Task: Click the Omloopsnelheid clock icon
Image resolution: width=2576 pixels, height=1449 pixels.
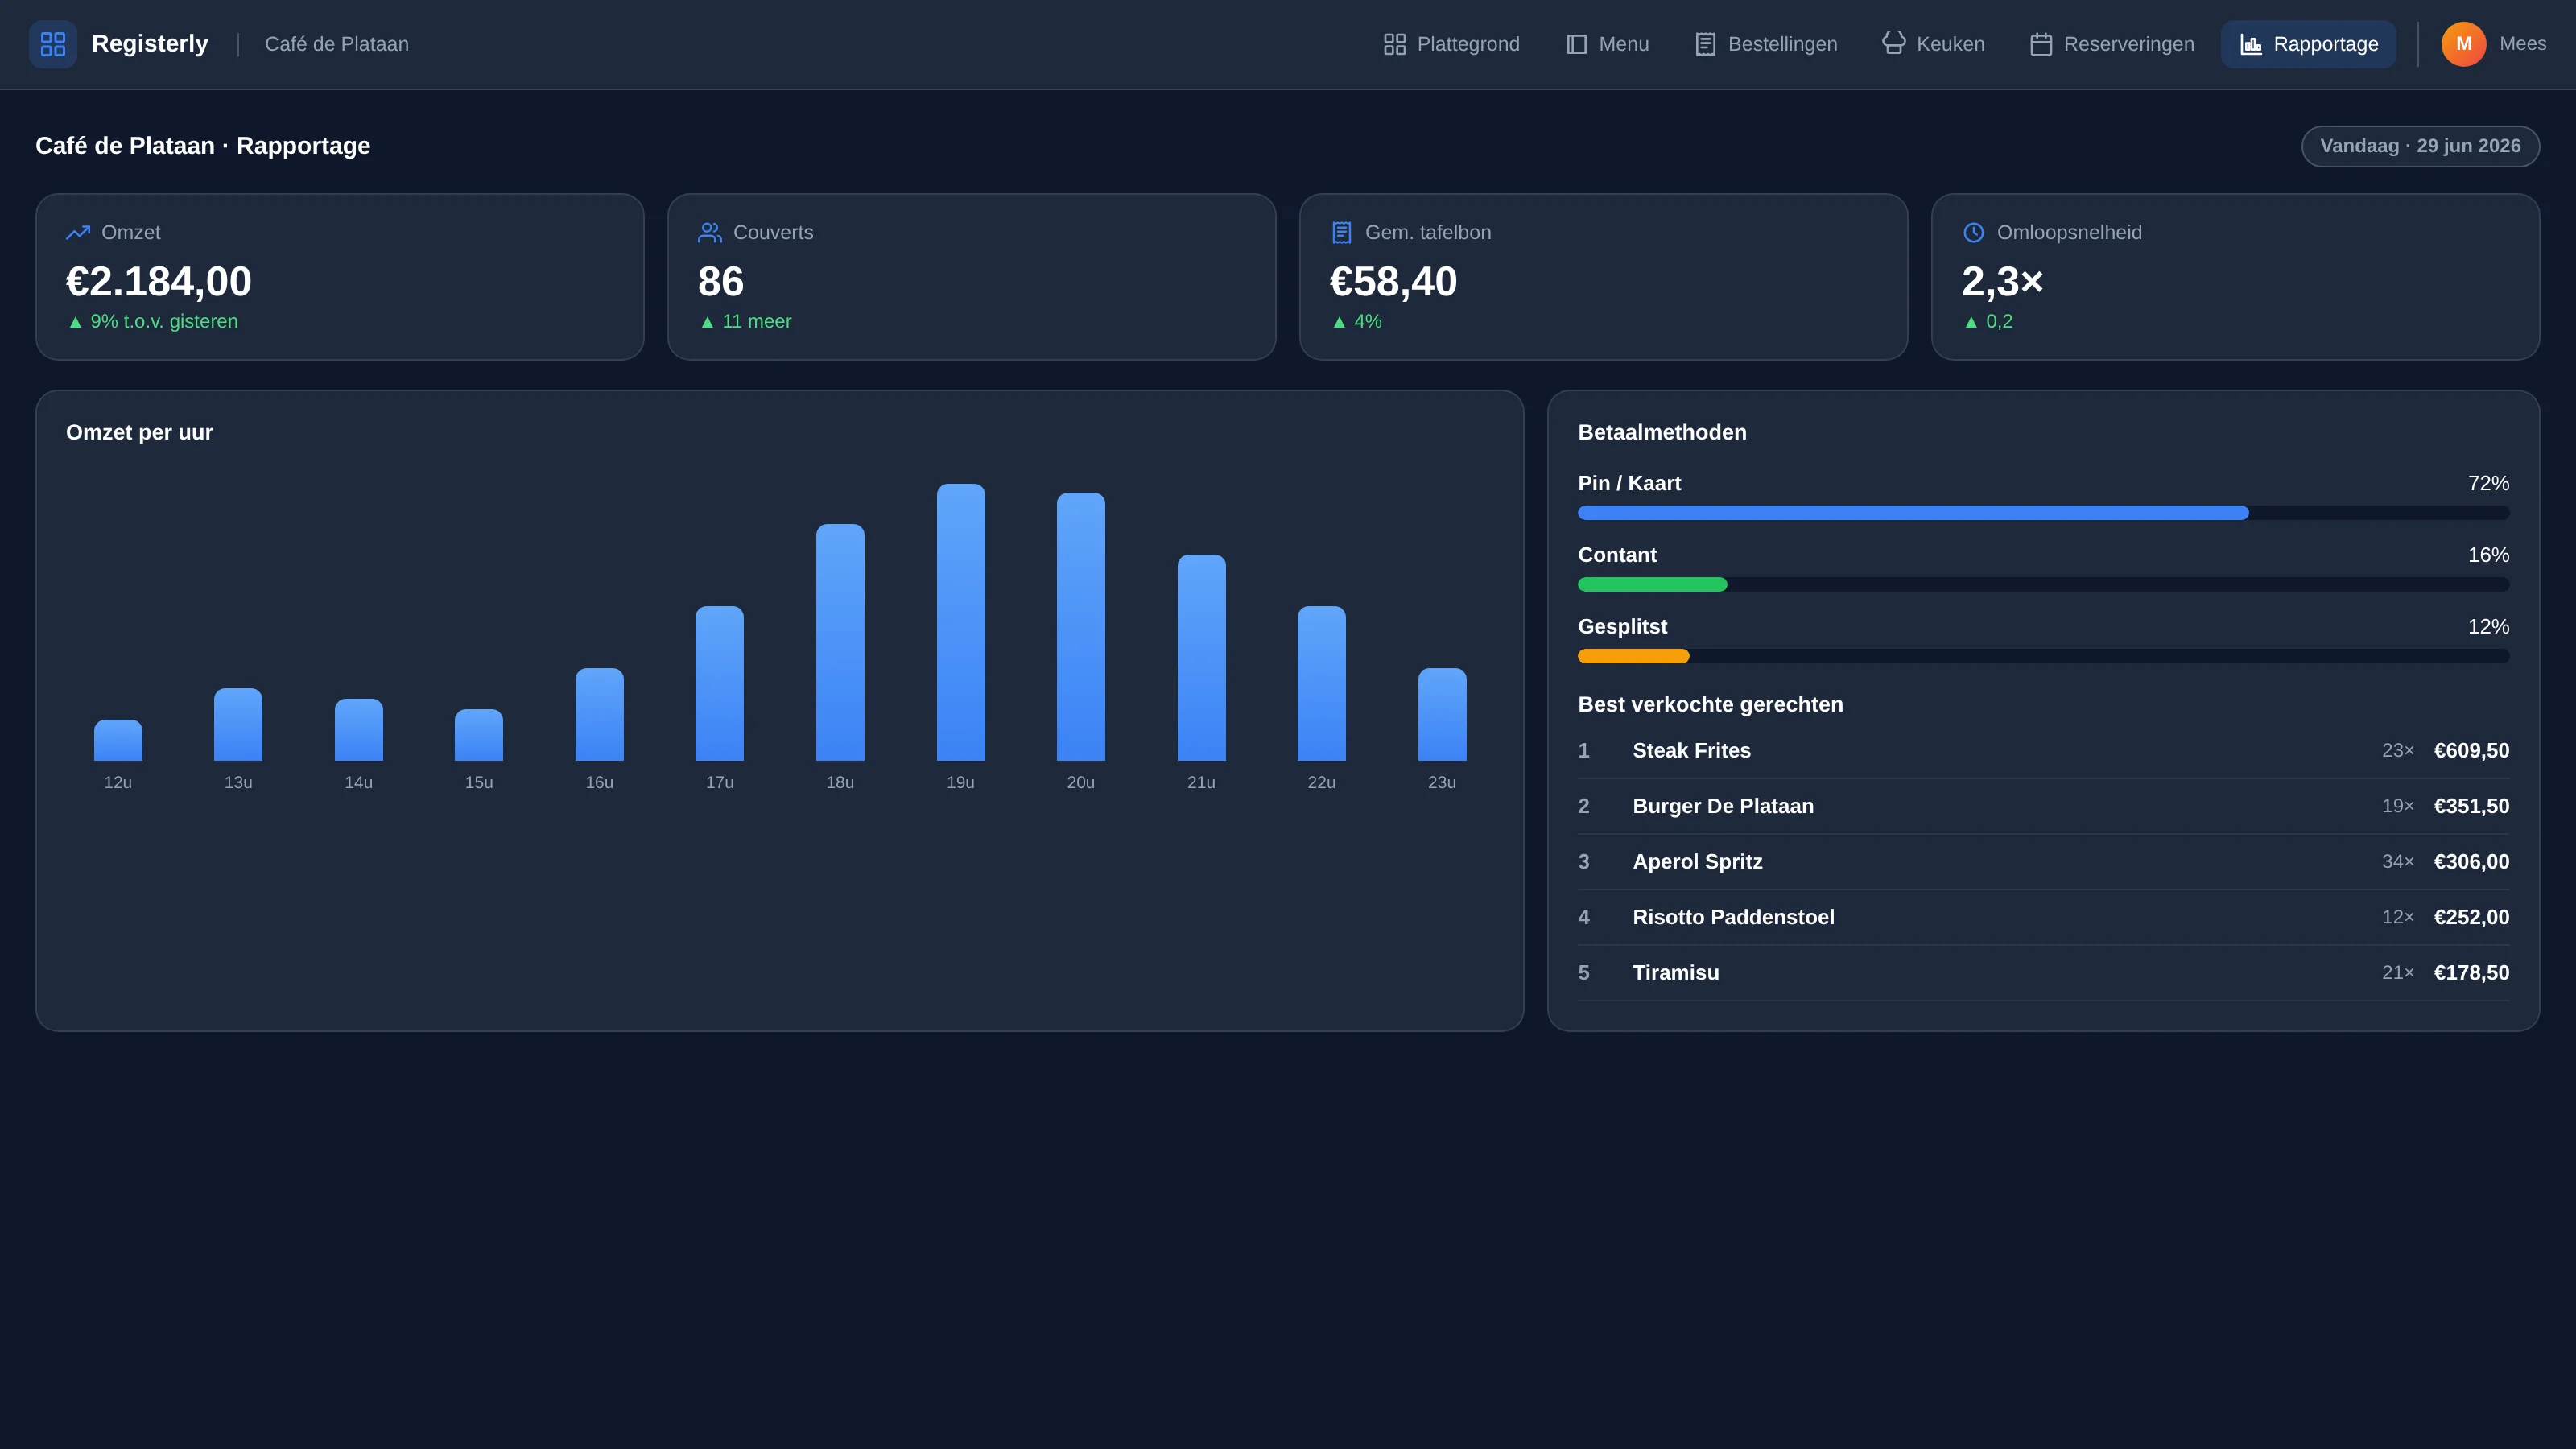Action: point(1973,232)
